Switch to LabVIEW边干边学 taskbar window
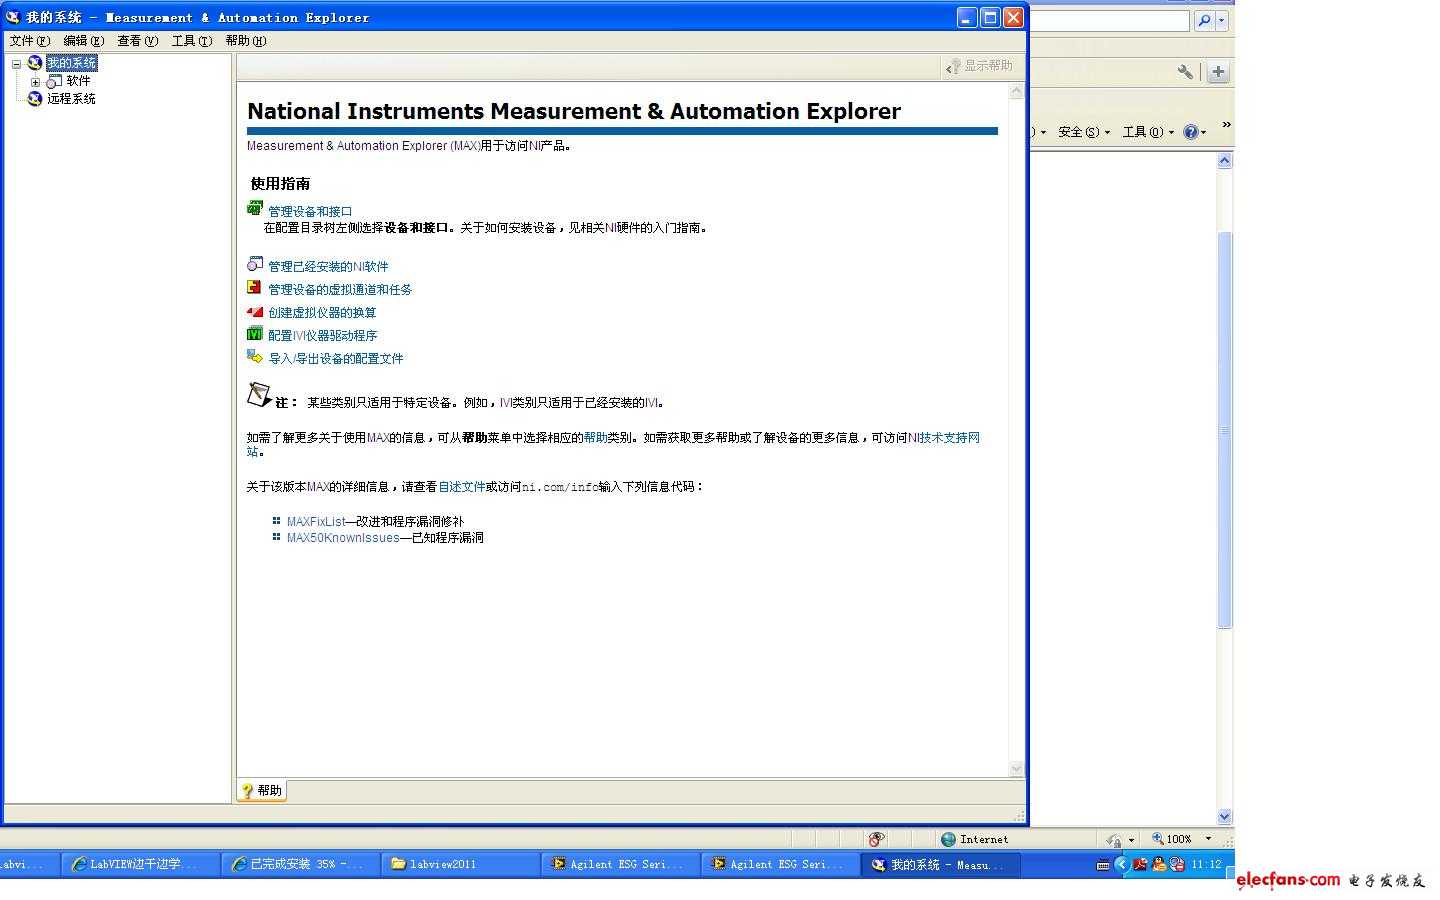The image size is (1440, 900). (x=139, y=864)
